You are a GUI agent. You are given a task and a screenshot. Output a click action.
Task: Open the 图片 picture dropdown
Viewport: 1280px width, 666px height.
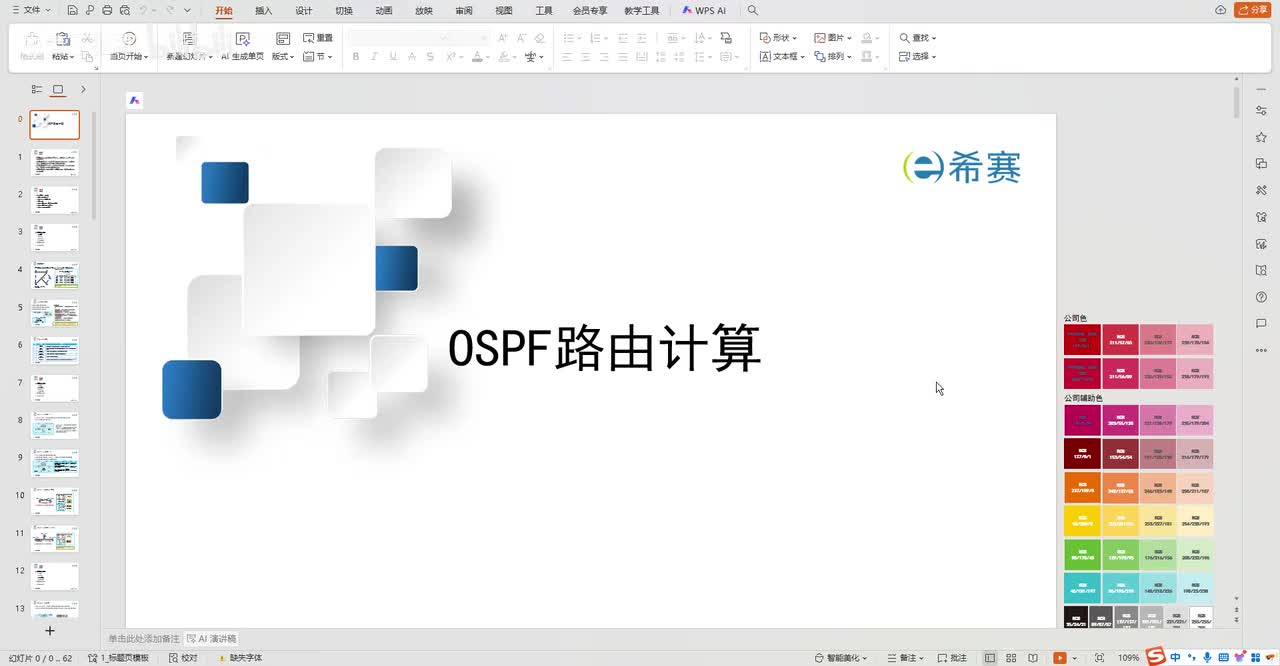point(833,38)
